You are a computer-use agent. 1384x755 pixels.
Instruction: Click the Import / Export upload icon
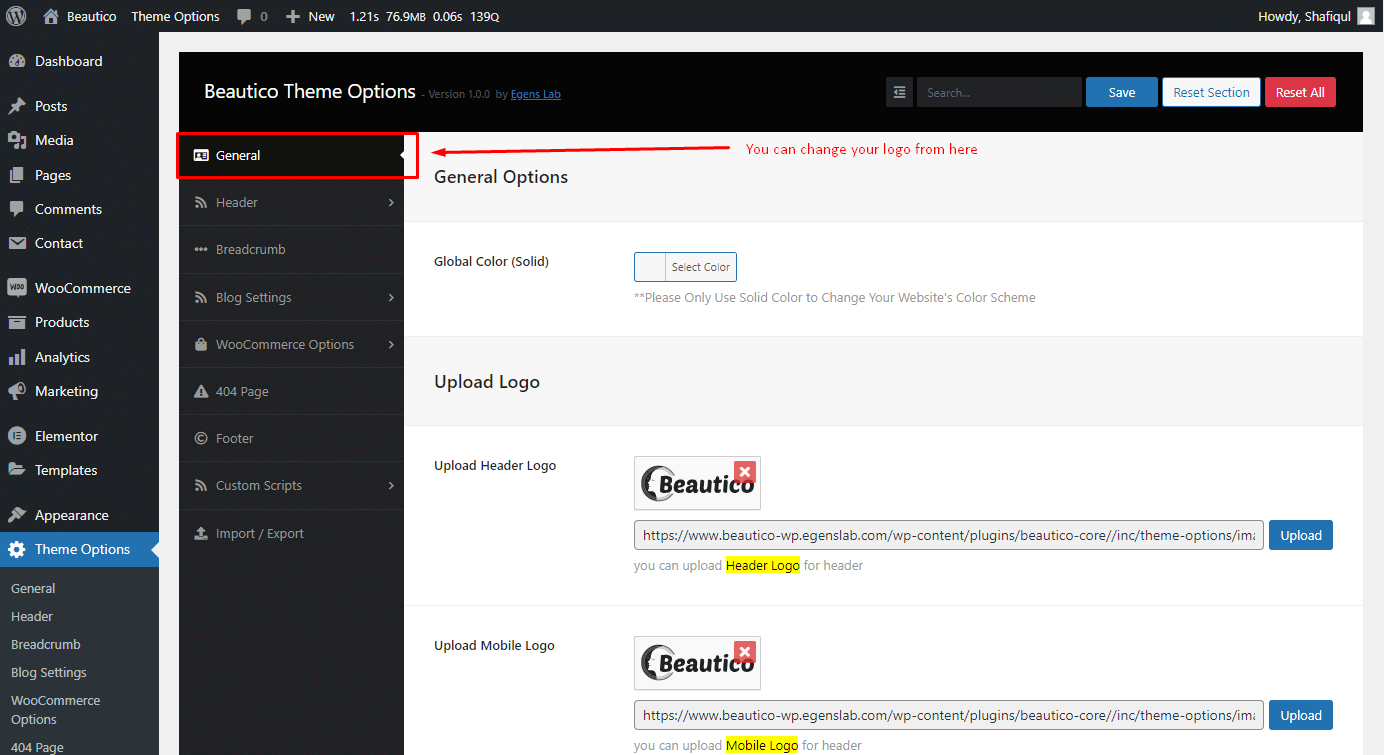[x=201, y=534]
